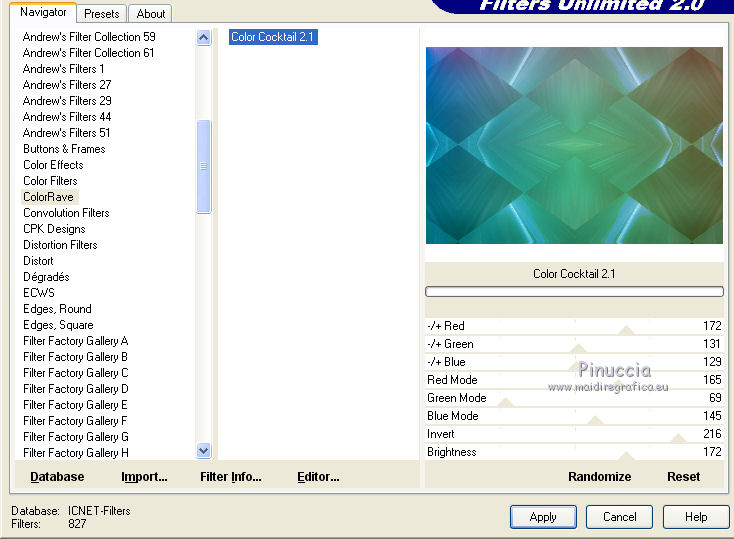734x539 pixels.
Task: Select Color Cocktail 2.1 in the filter list
Action: coord(273,37)
